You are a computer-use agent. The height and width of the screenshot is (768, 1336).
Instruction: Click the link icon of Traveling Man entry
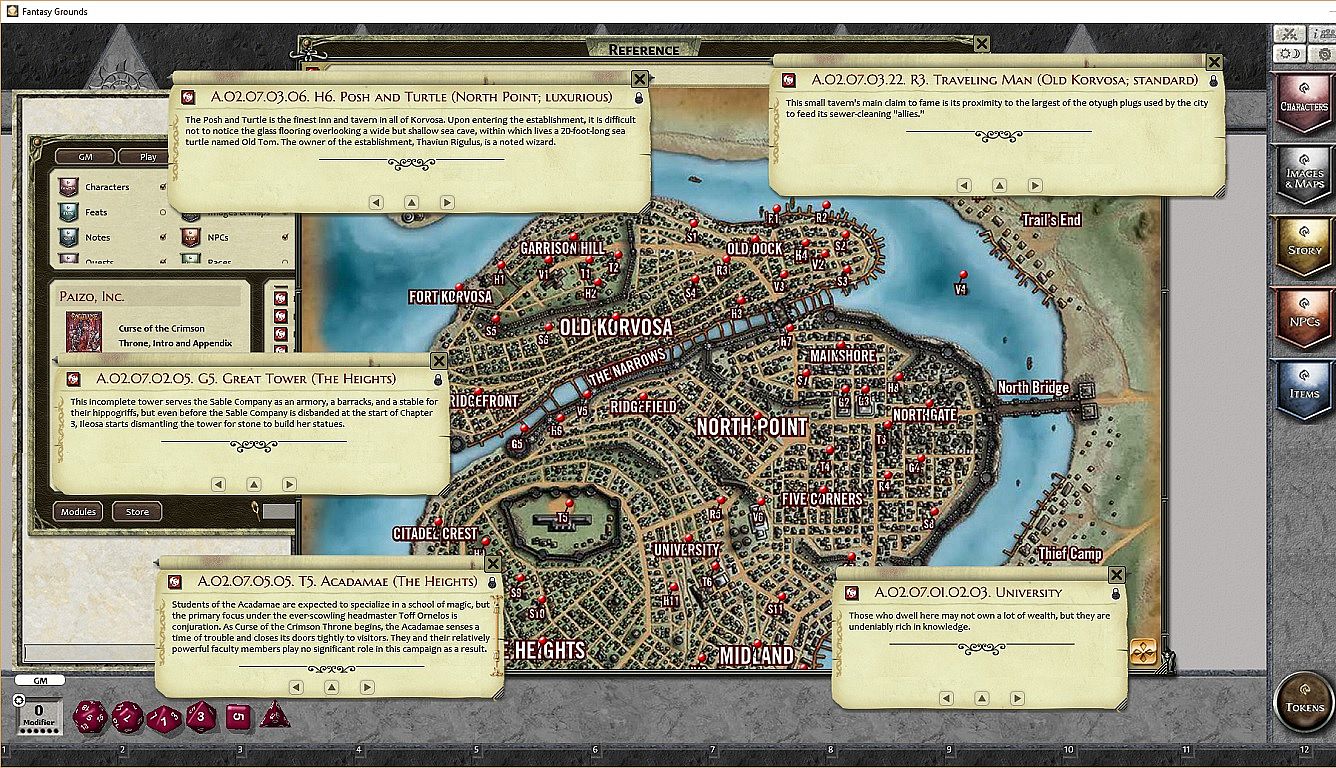pos(789,80)
